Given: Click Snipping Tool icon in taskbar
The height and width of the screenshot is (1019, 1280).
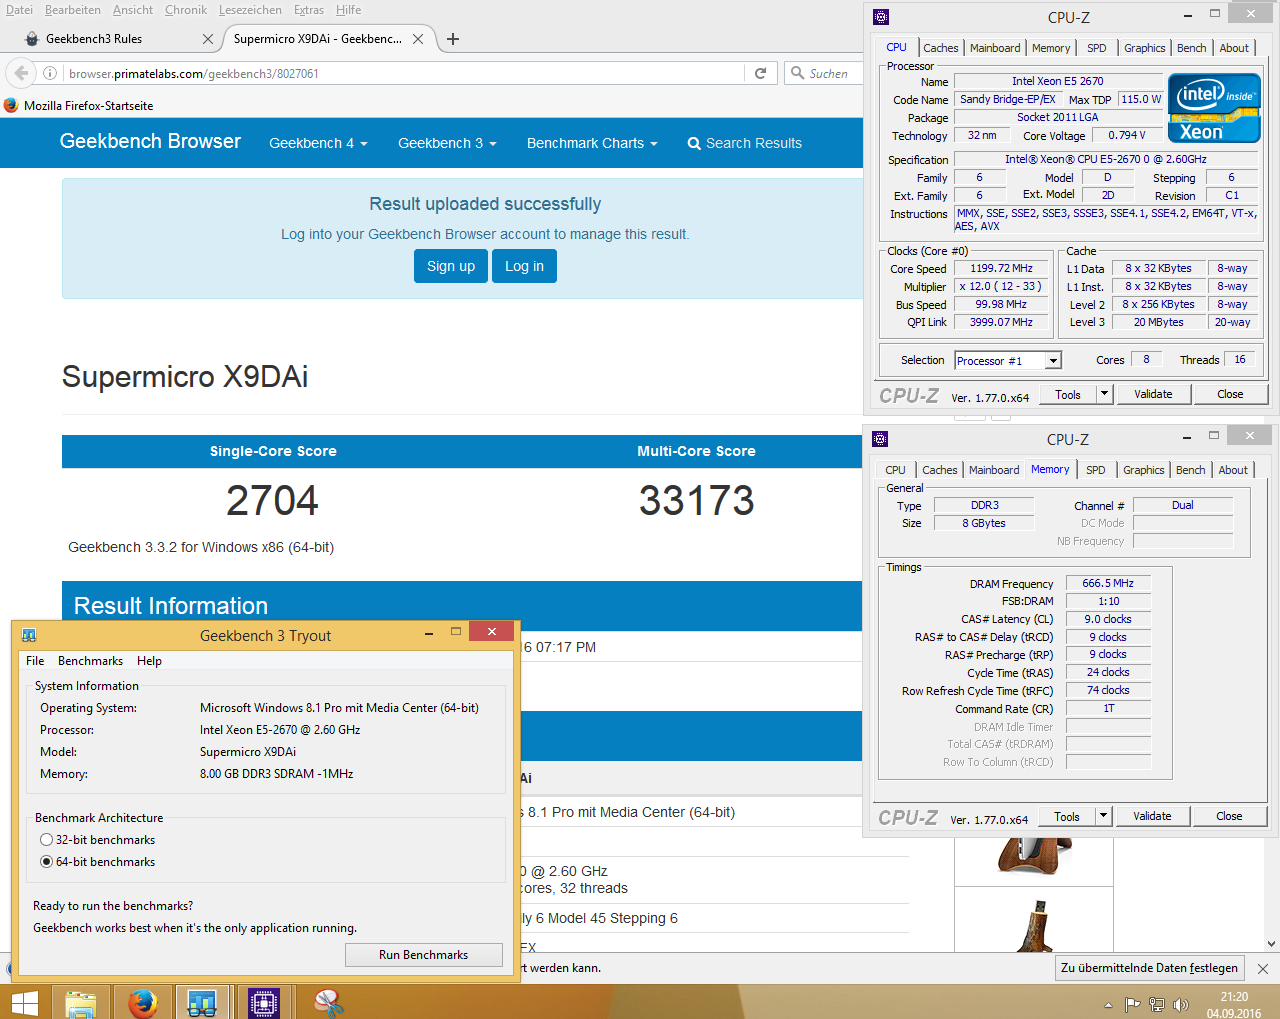Looking at the screenshot, I should click(327, 1002).
